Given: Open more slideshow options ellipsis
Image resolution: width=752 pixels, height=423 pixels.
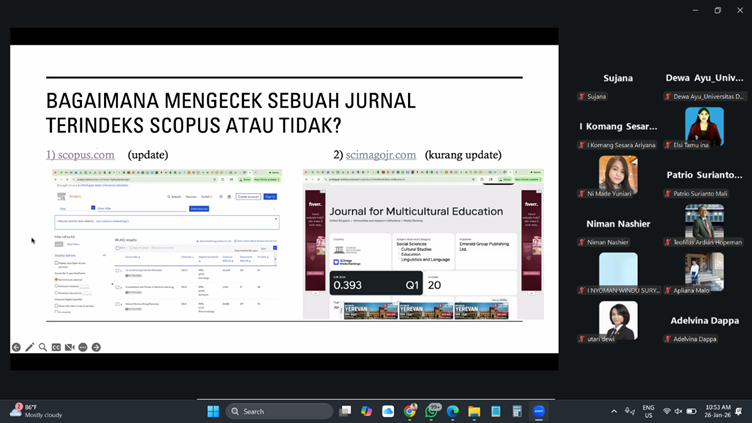Looking at the screenshot, I should (83, 347).
